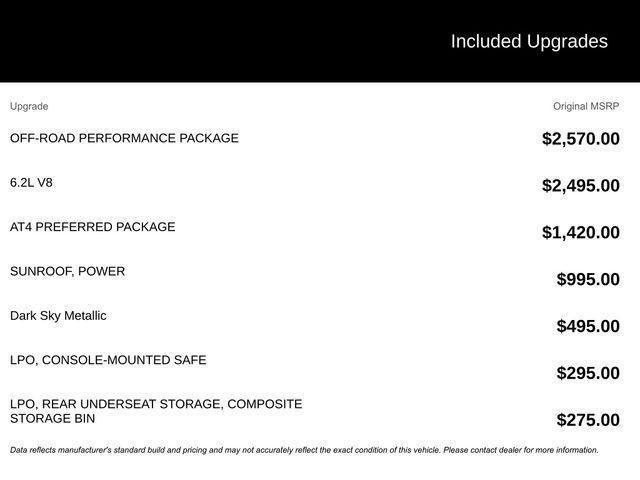Select the LPO, CONSOLE-MOUNTED SAFE item

tap(108, 360)
